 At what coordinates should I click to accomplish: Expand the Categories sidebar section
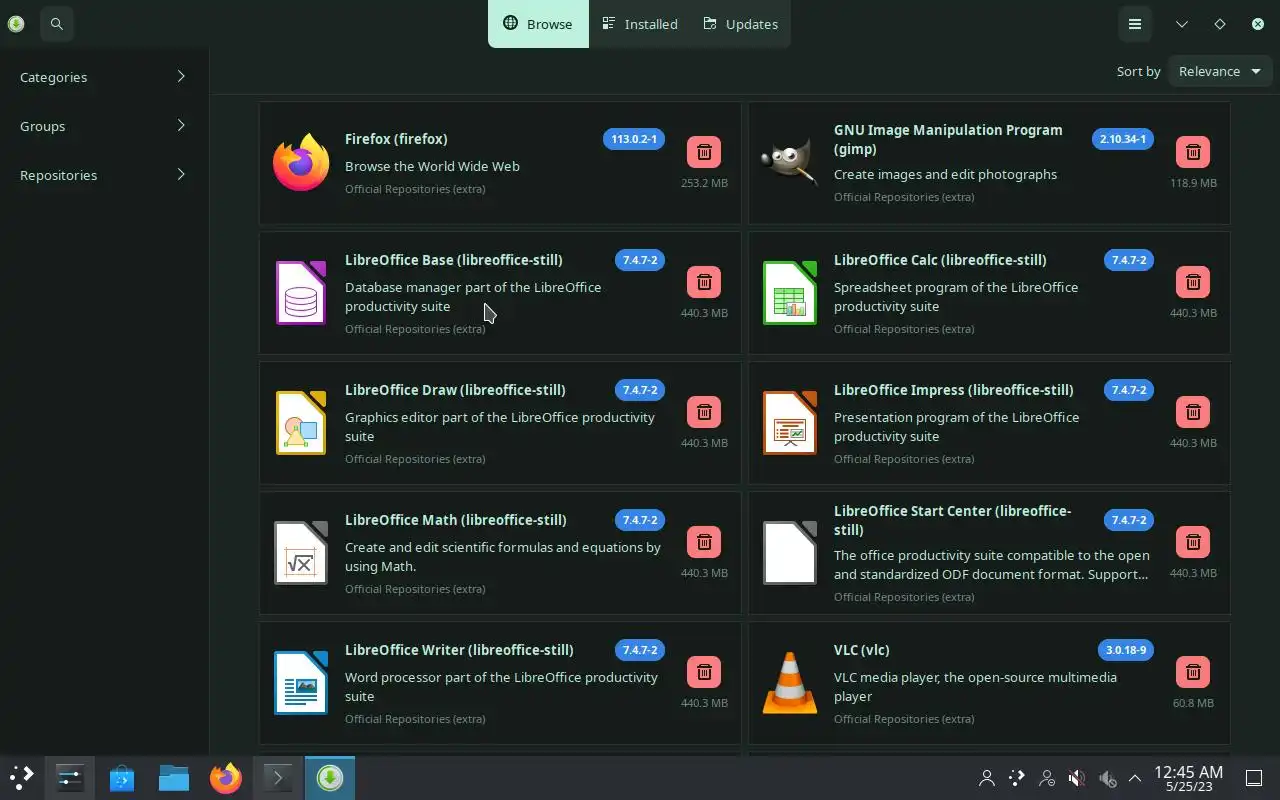[104, 77]
